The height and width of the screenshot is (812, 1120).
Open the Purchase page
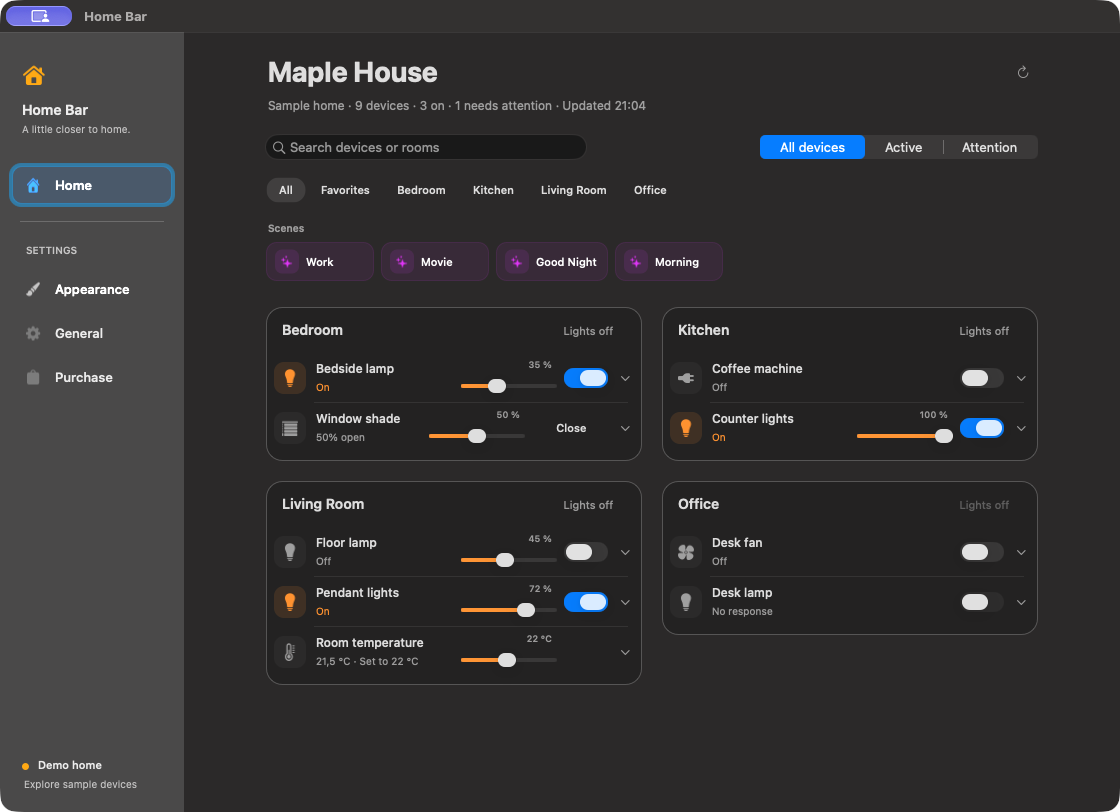point(92,377)
